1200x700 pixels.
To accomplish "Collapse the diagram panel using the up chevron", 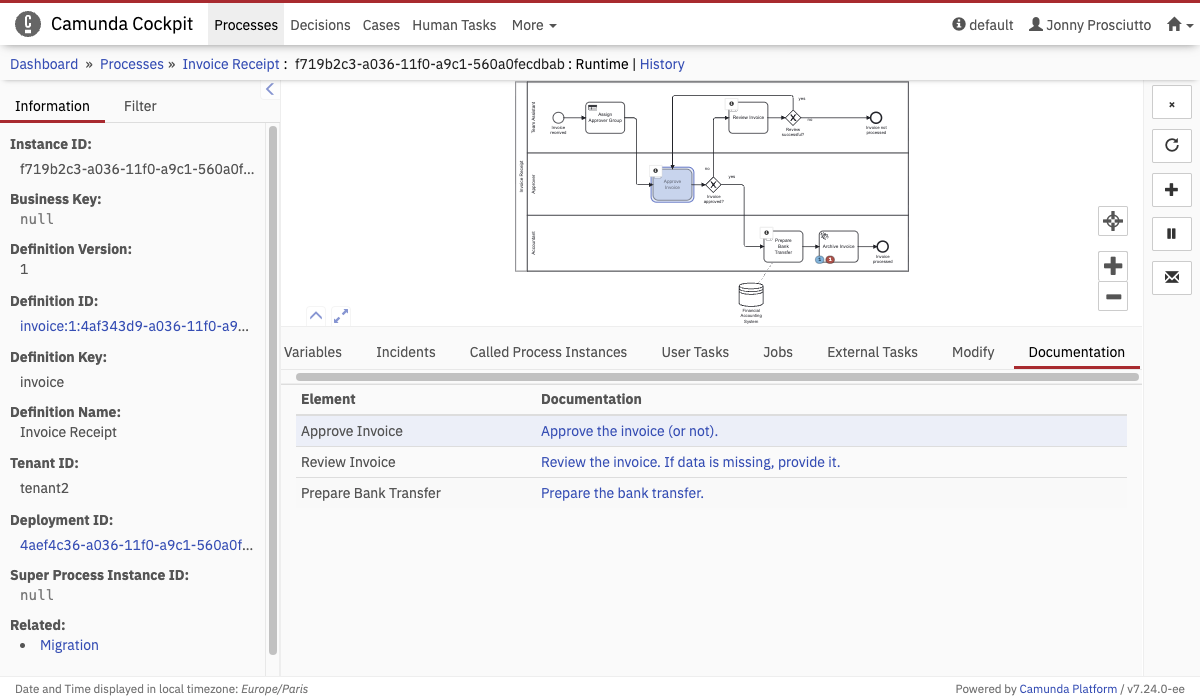I will click(x=316, y=315).
